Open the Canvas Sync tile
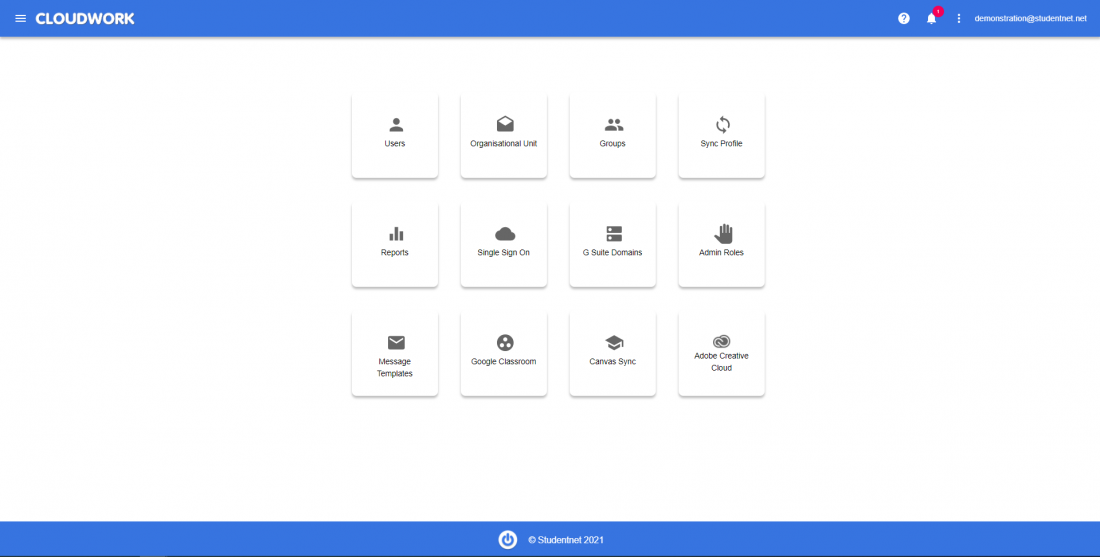Image resolution: width=1100 pixels, height=557 pixels. (x=613, y=354)
